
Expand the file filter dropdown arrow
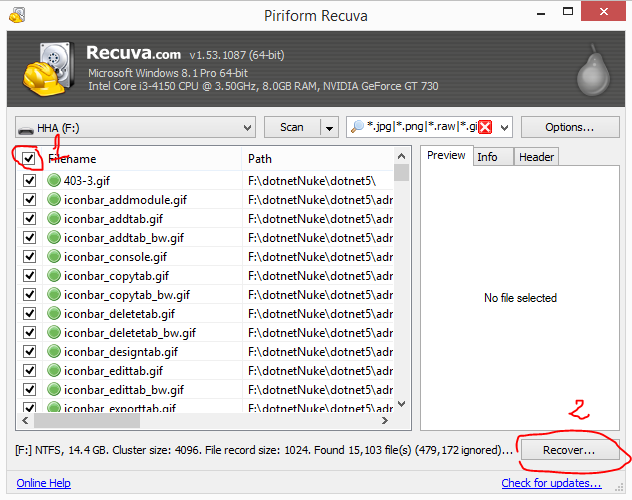click(504, 128)
